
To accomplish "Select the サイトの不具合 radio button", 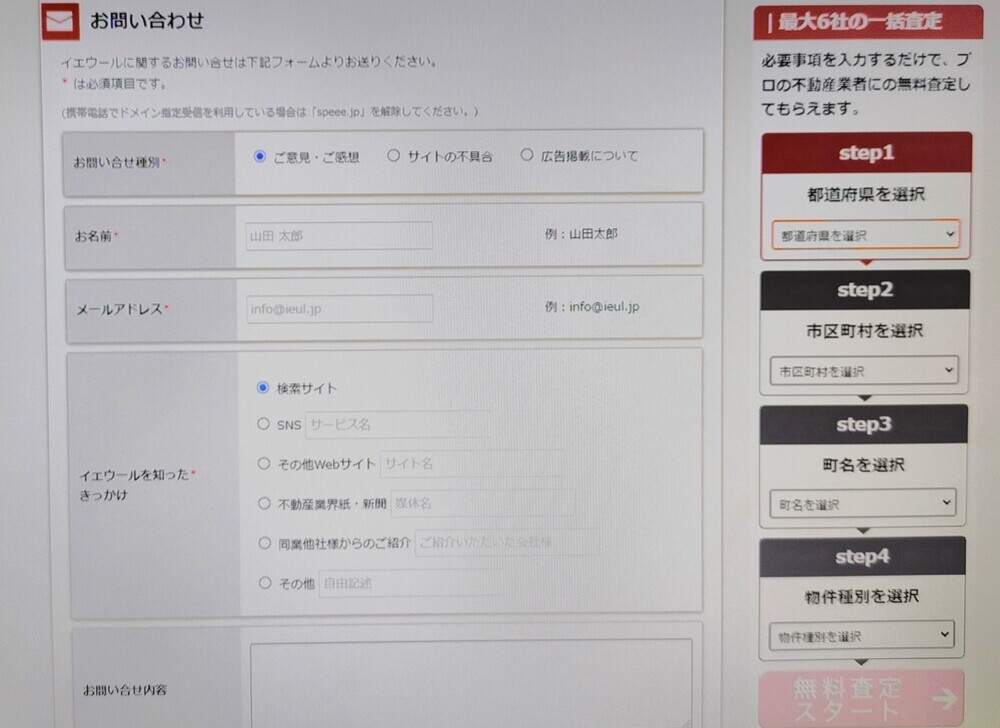I will click(393, 156).
